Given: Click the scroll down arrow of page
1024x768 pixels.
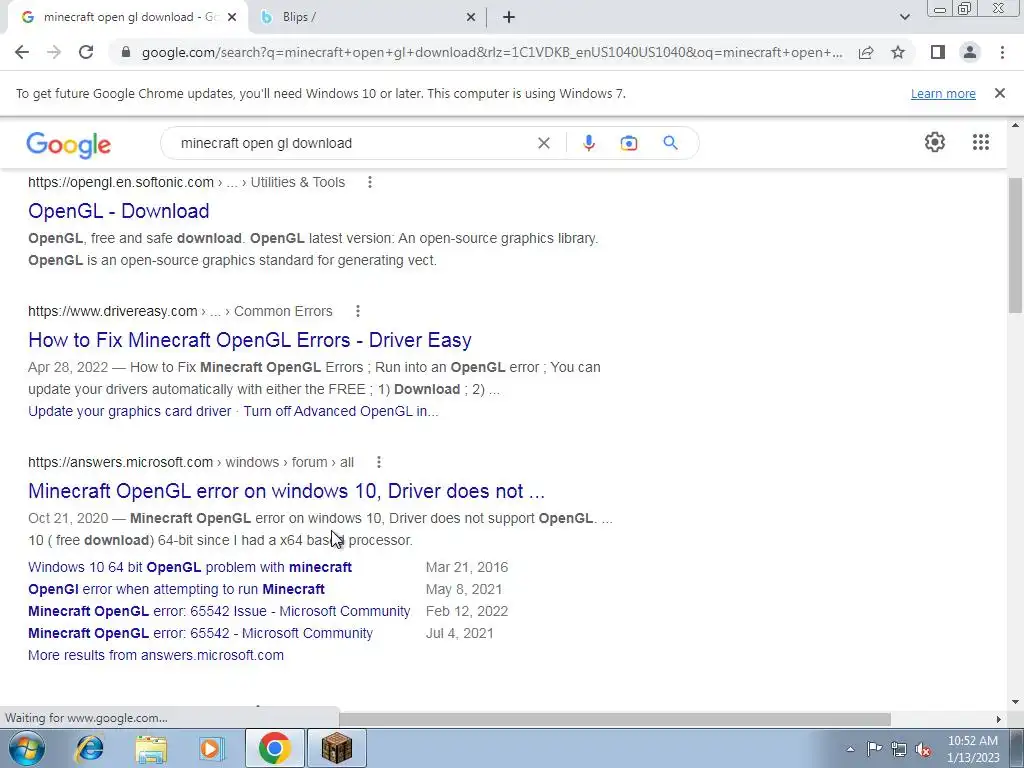Looking at the screenshot, I should pos(1016,703).
